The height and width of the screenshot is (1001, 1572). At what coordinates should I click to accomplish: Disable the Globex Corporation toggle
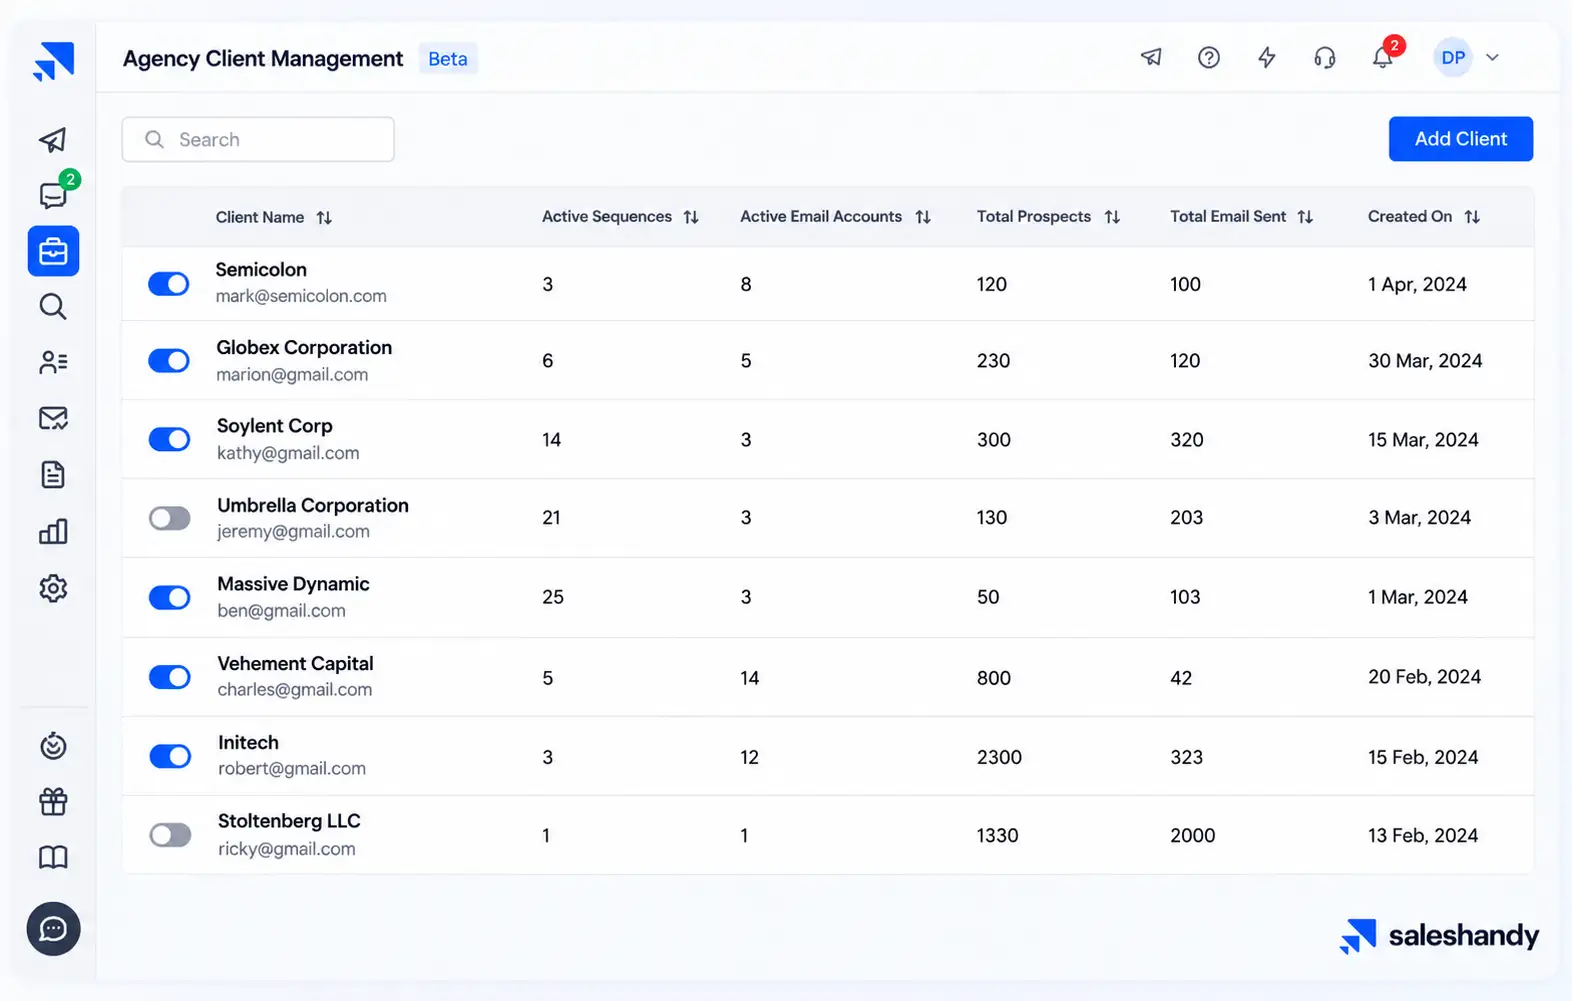pos(169,361)
